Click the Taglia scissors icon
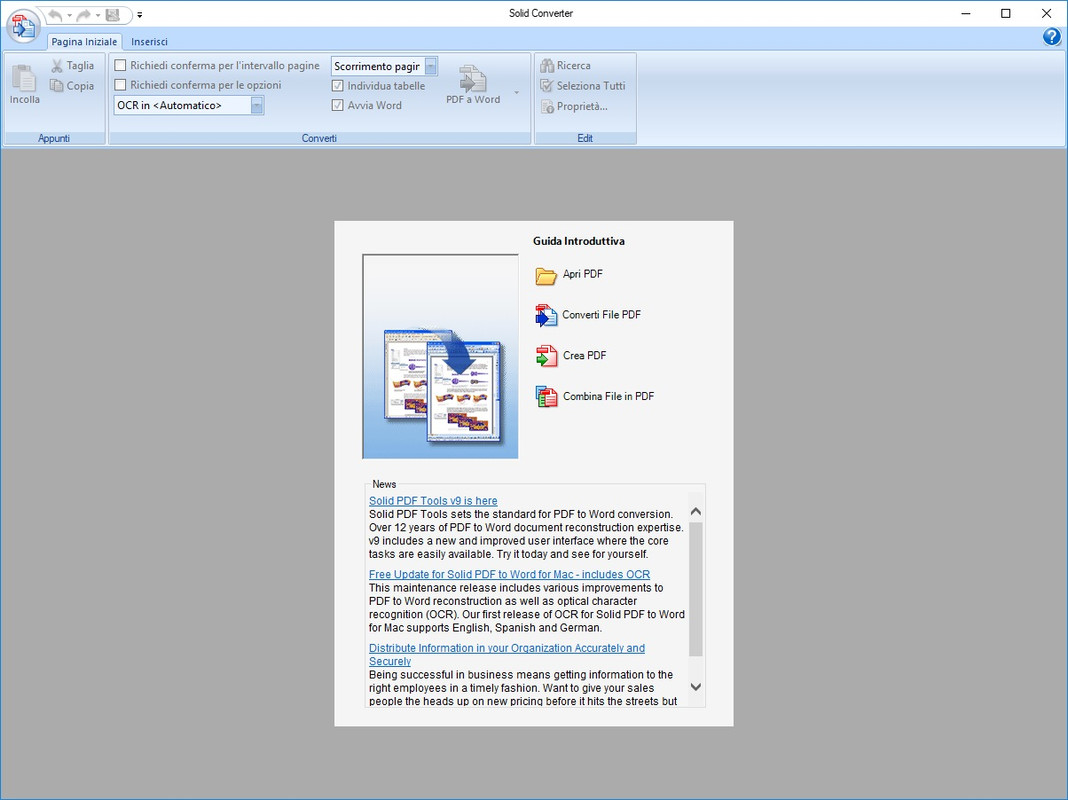This screenshot has height=800, width=1068. tap(57, 66)
